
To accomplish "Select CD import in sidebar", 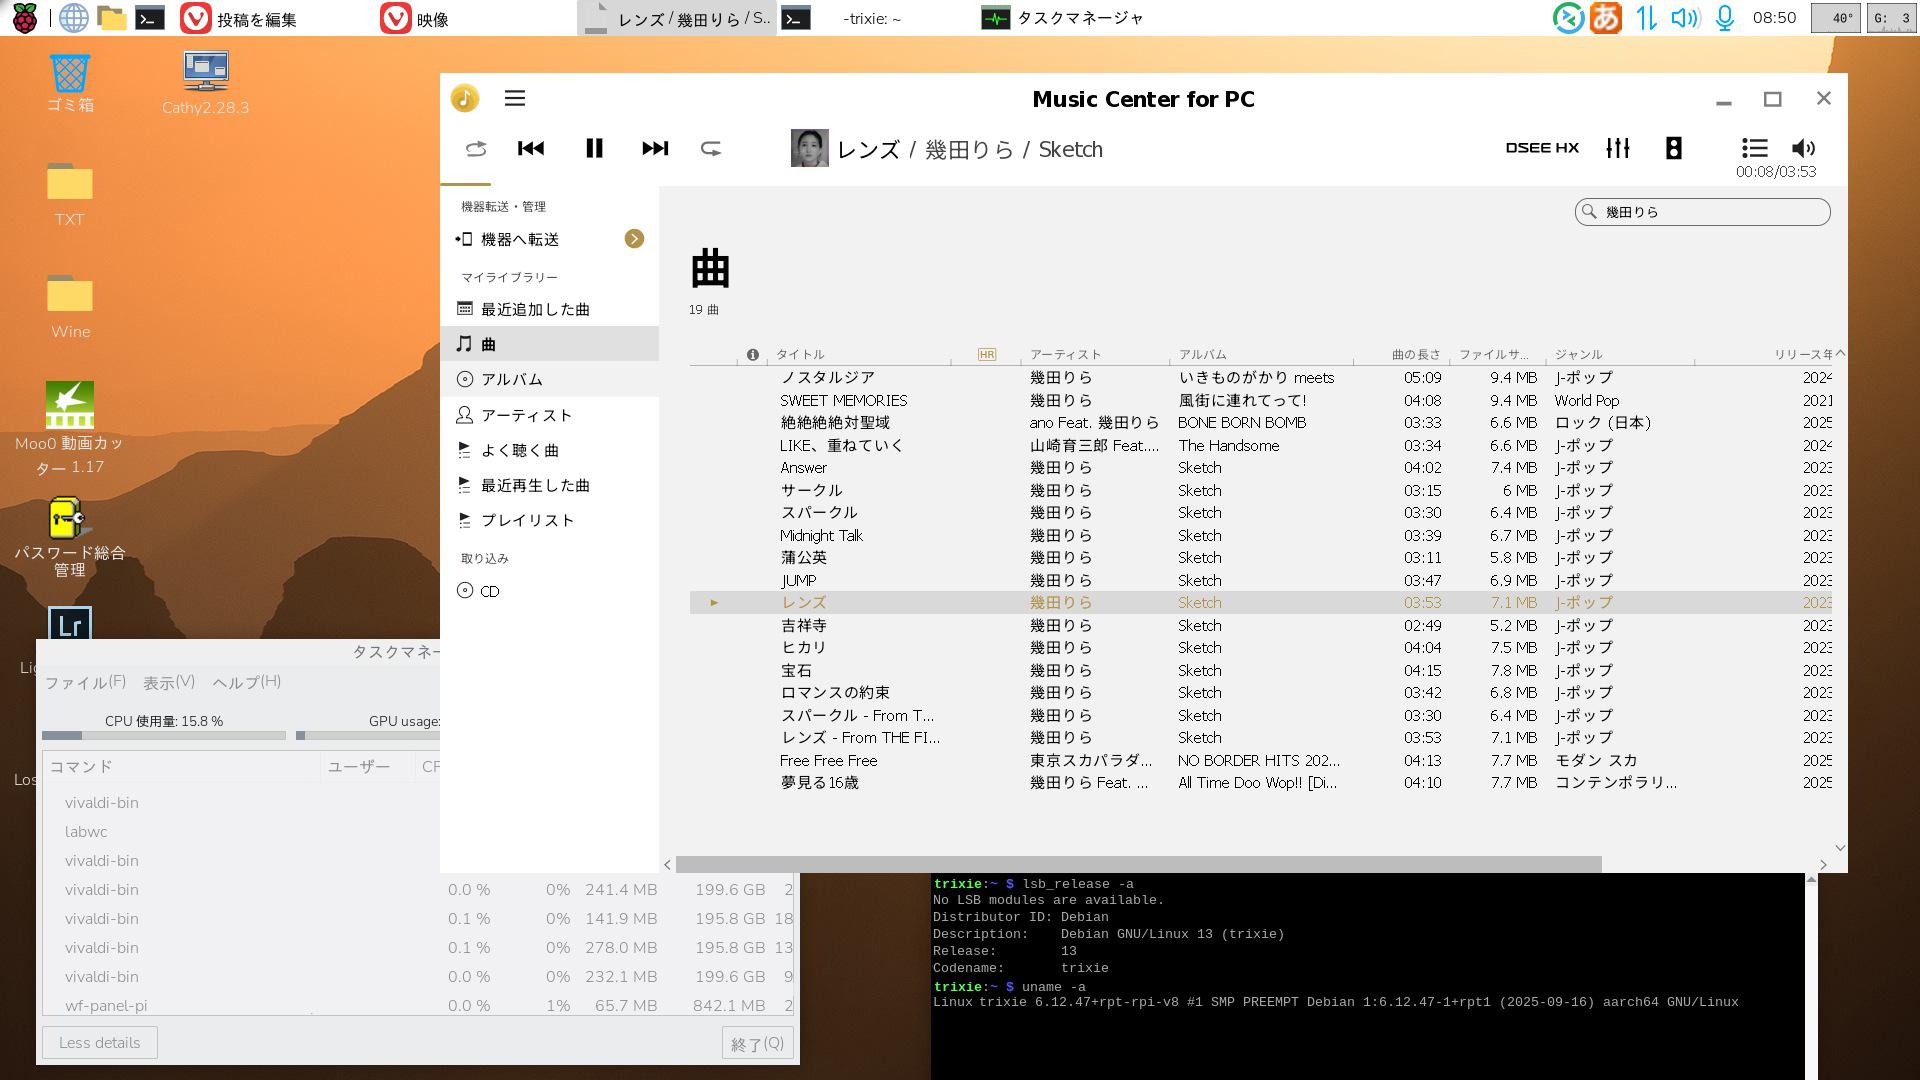I will click(x=489, y=591).
